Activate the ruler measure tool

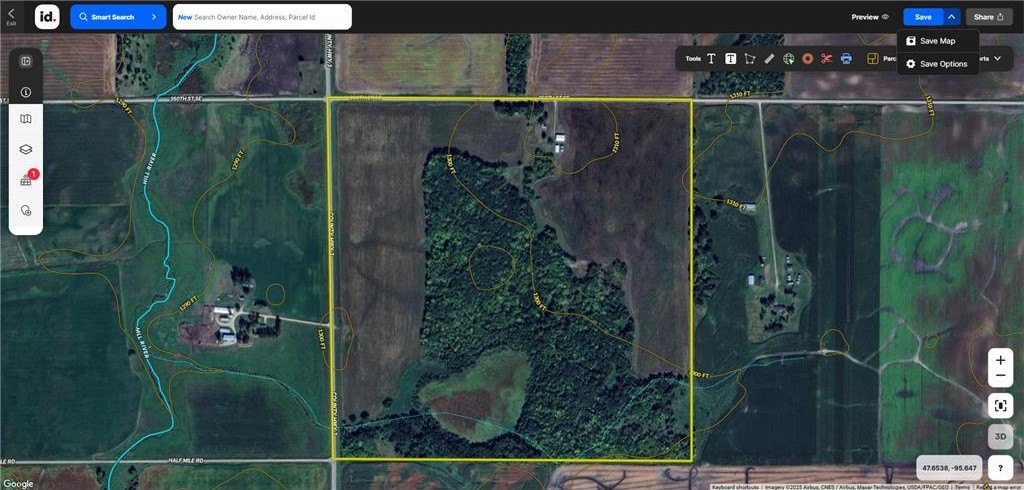tap(769, 59)
